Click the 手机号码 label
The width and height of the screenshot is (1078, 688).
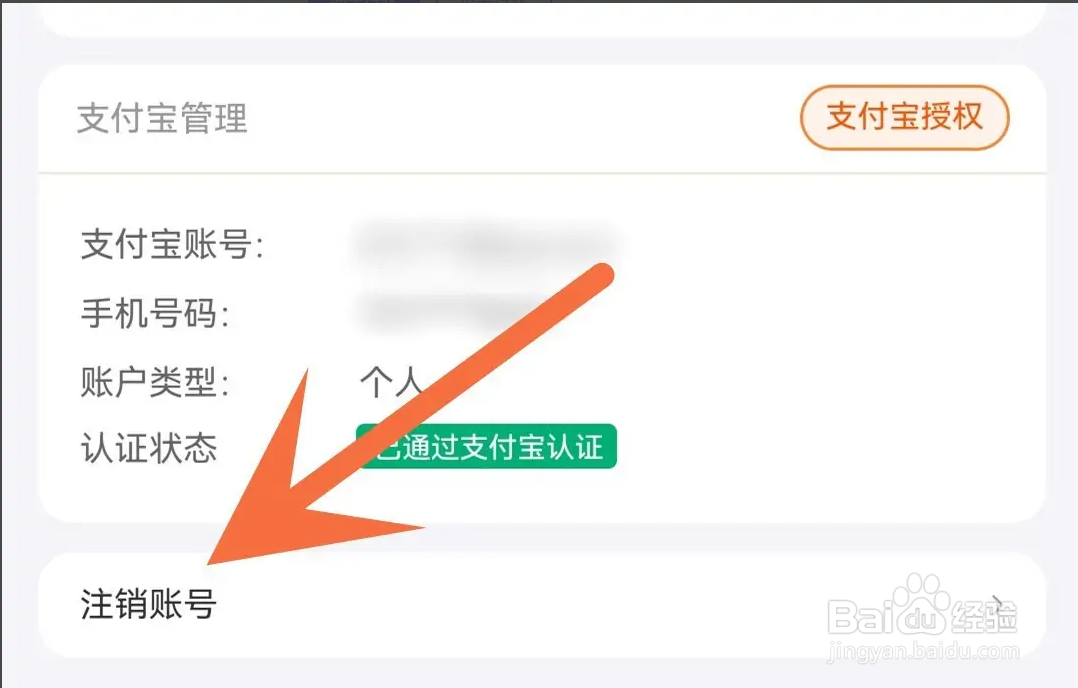(154, 314)
